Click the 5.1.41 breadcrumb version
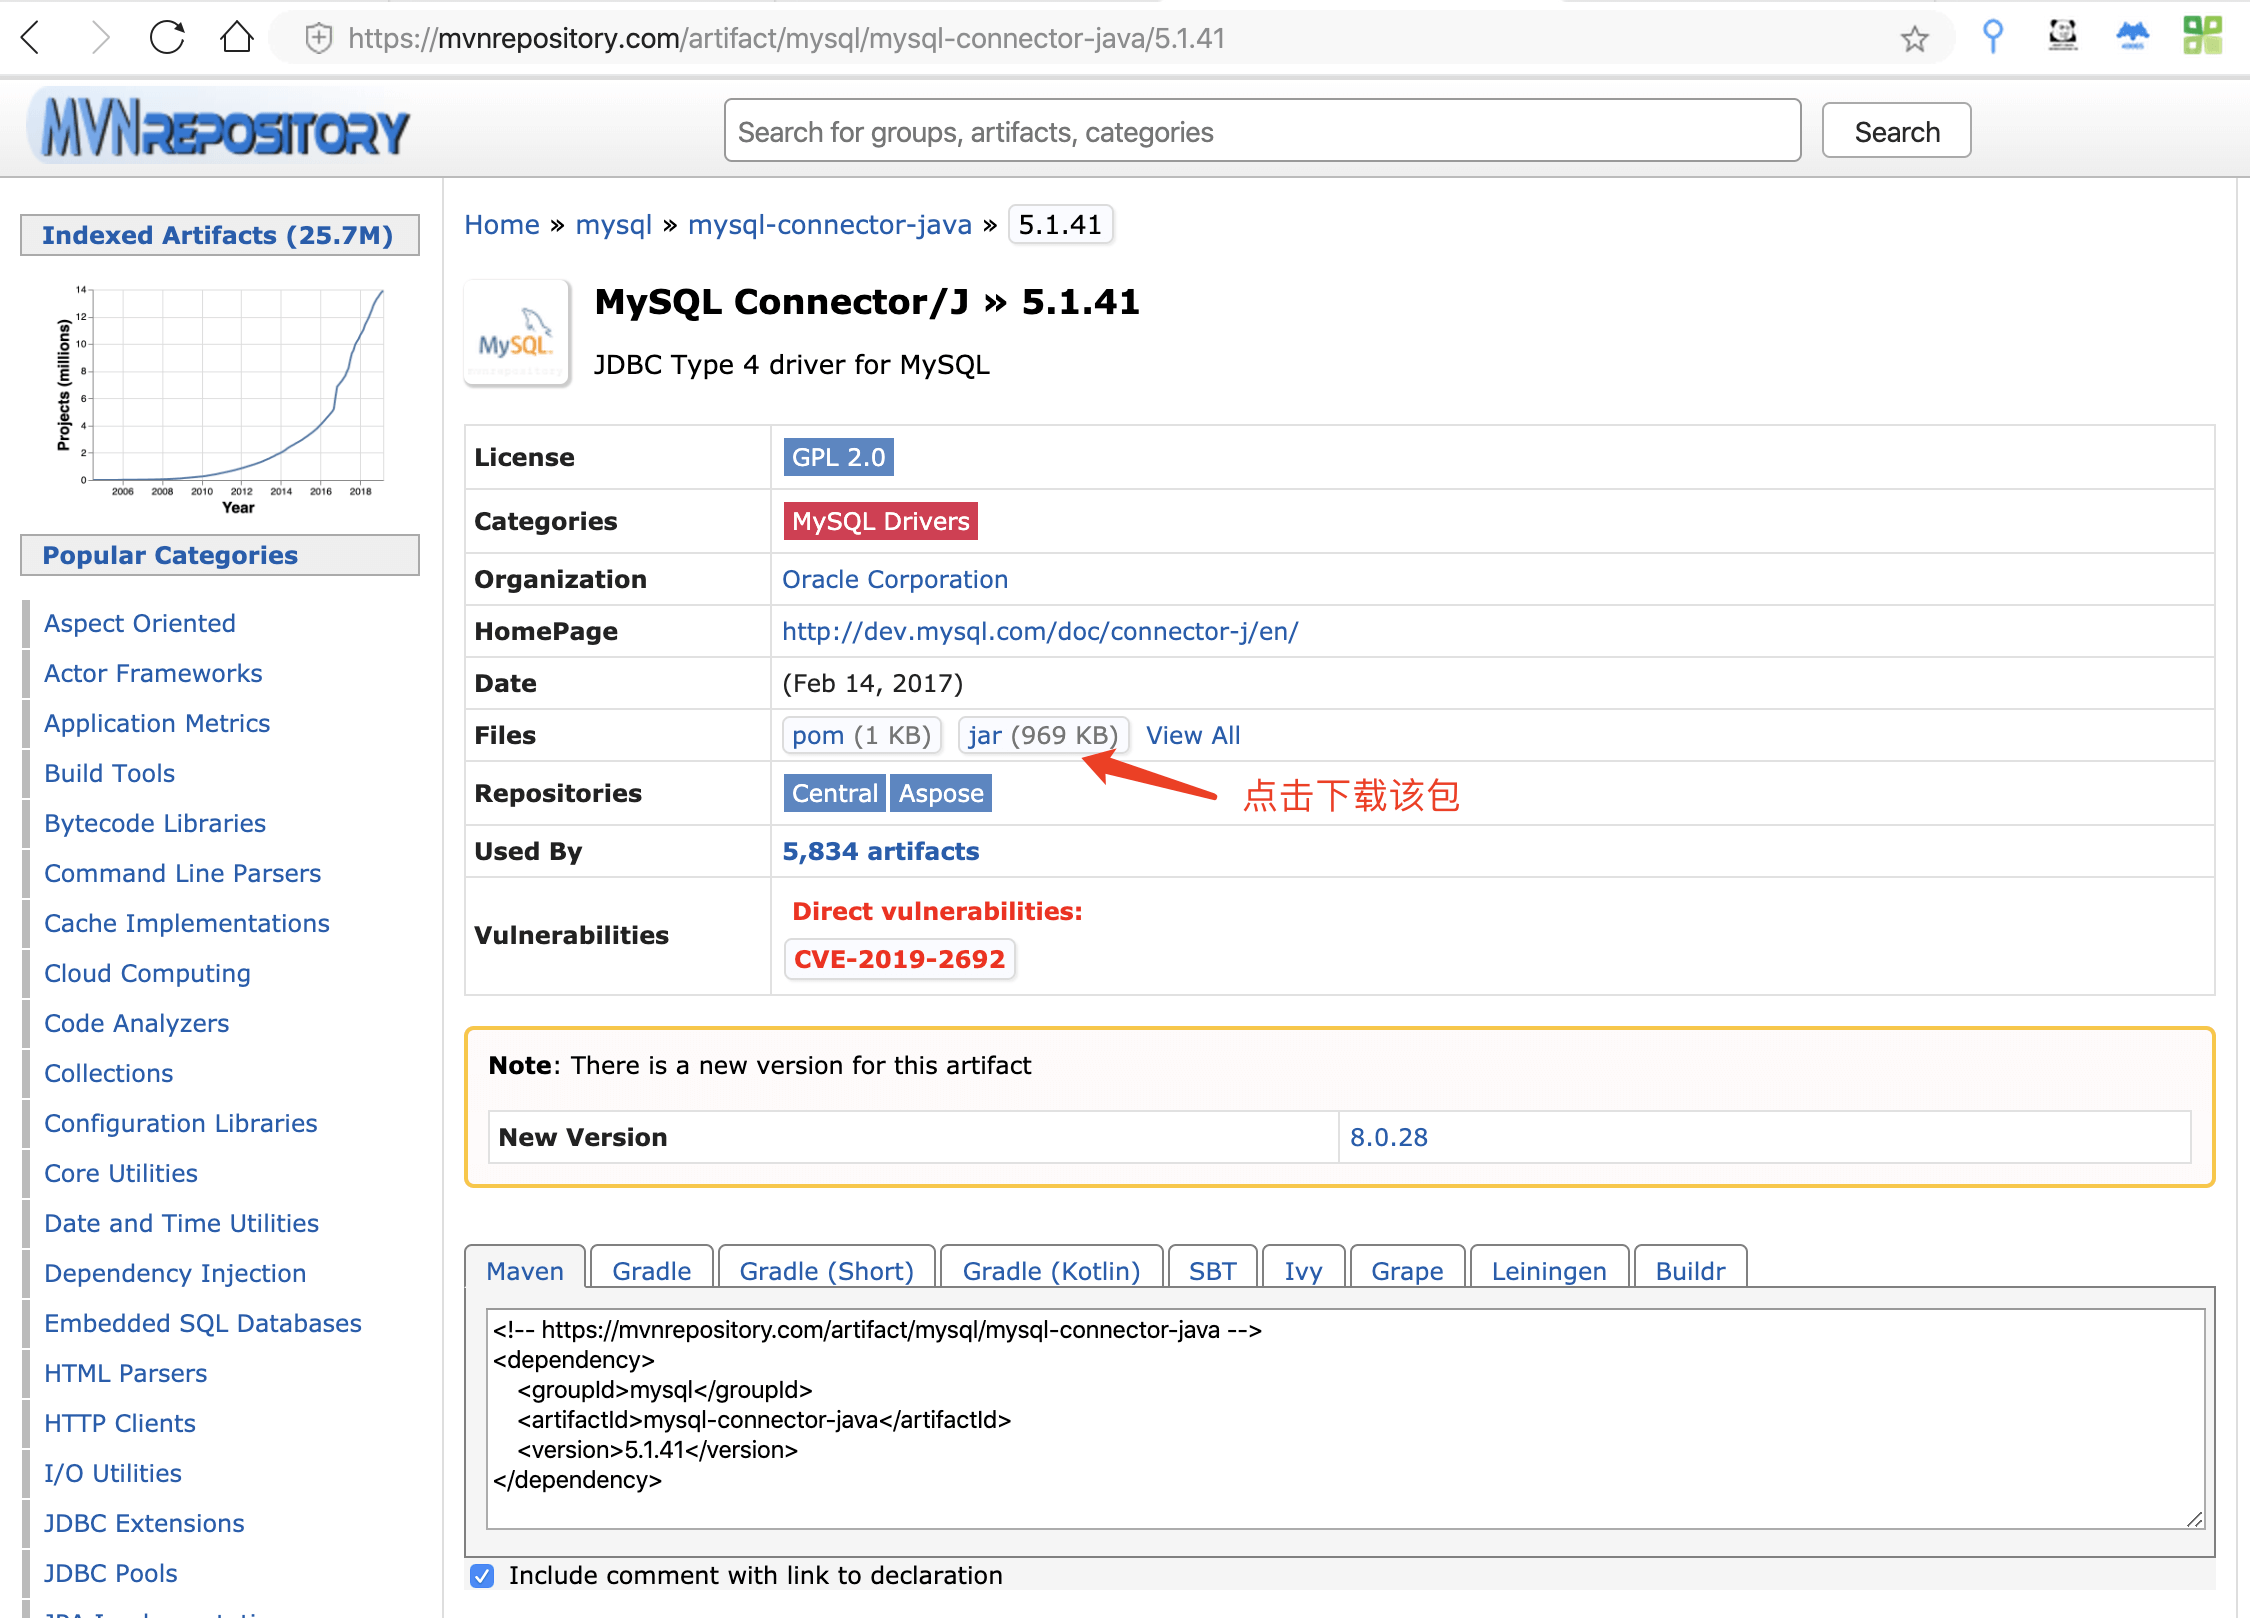This screenshot has width=2250, height=1618. (x=1060, y=225)
